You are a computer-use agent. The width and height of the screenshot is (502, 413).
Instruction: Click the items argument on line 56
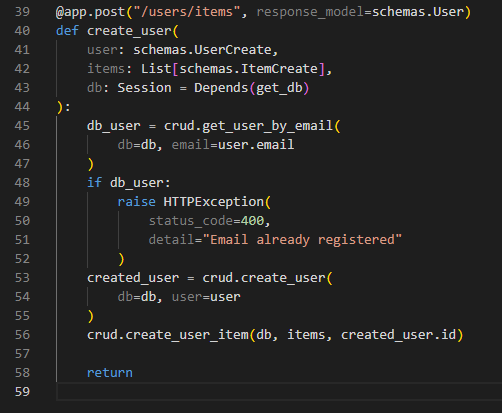(x=306, y=335)
